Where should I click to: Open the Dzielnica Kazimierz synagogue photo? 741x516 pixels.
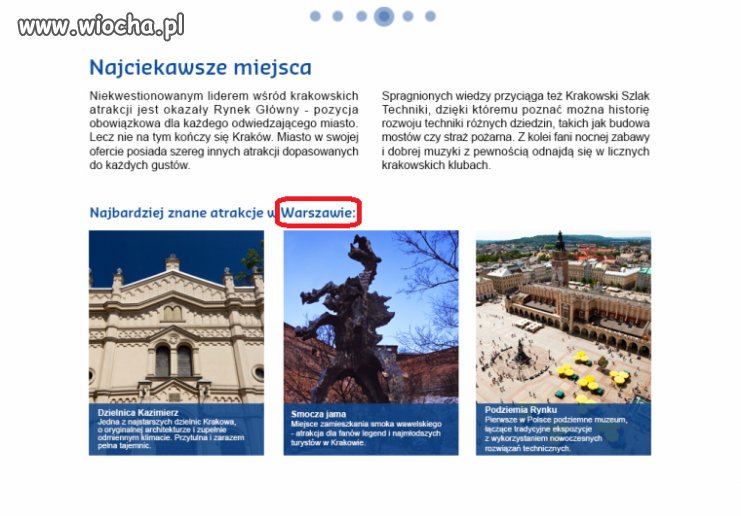176,317
